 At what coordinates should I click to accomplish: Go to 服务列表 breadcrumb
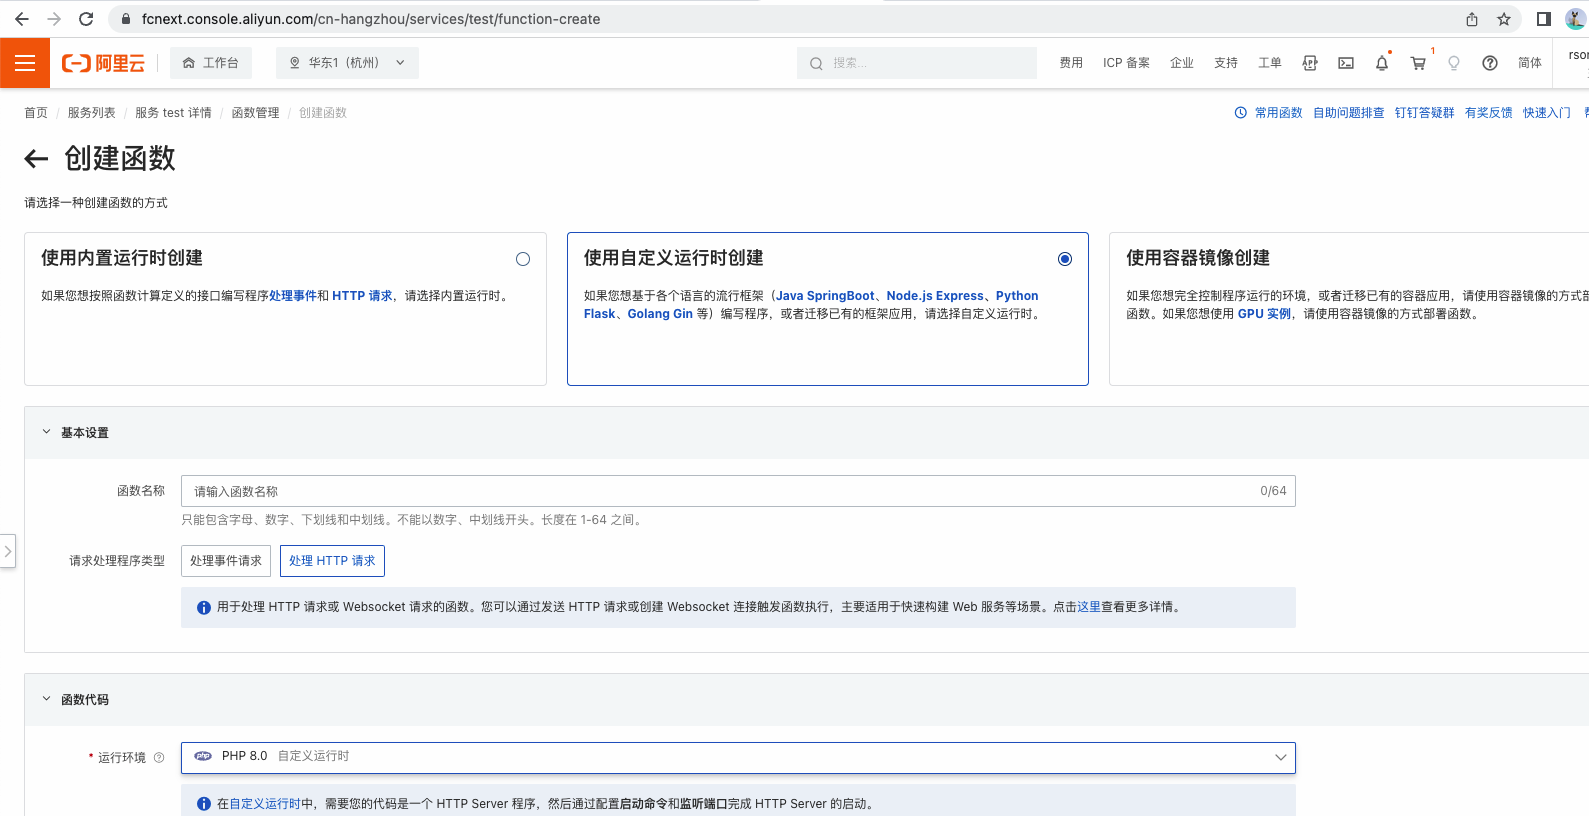click(91, 113)
